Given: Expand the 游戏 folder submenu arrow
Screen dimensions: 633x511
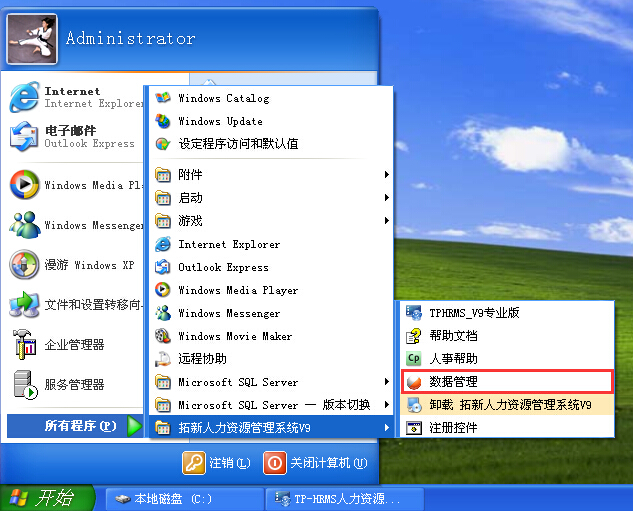Looking at the screenshot, I should tap(386, 221).
